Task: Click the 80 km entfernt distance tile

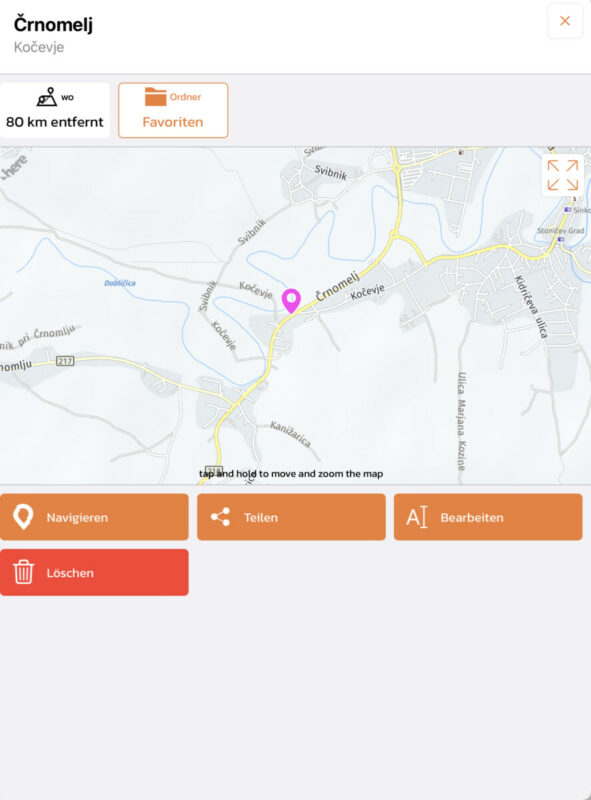Action: point(55,110)
